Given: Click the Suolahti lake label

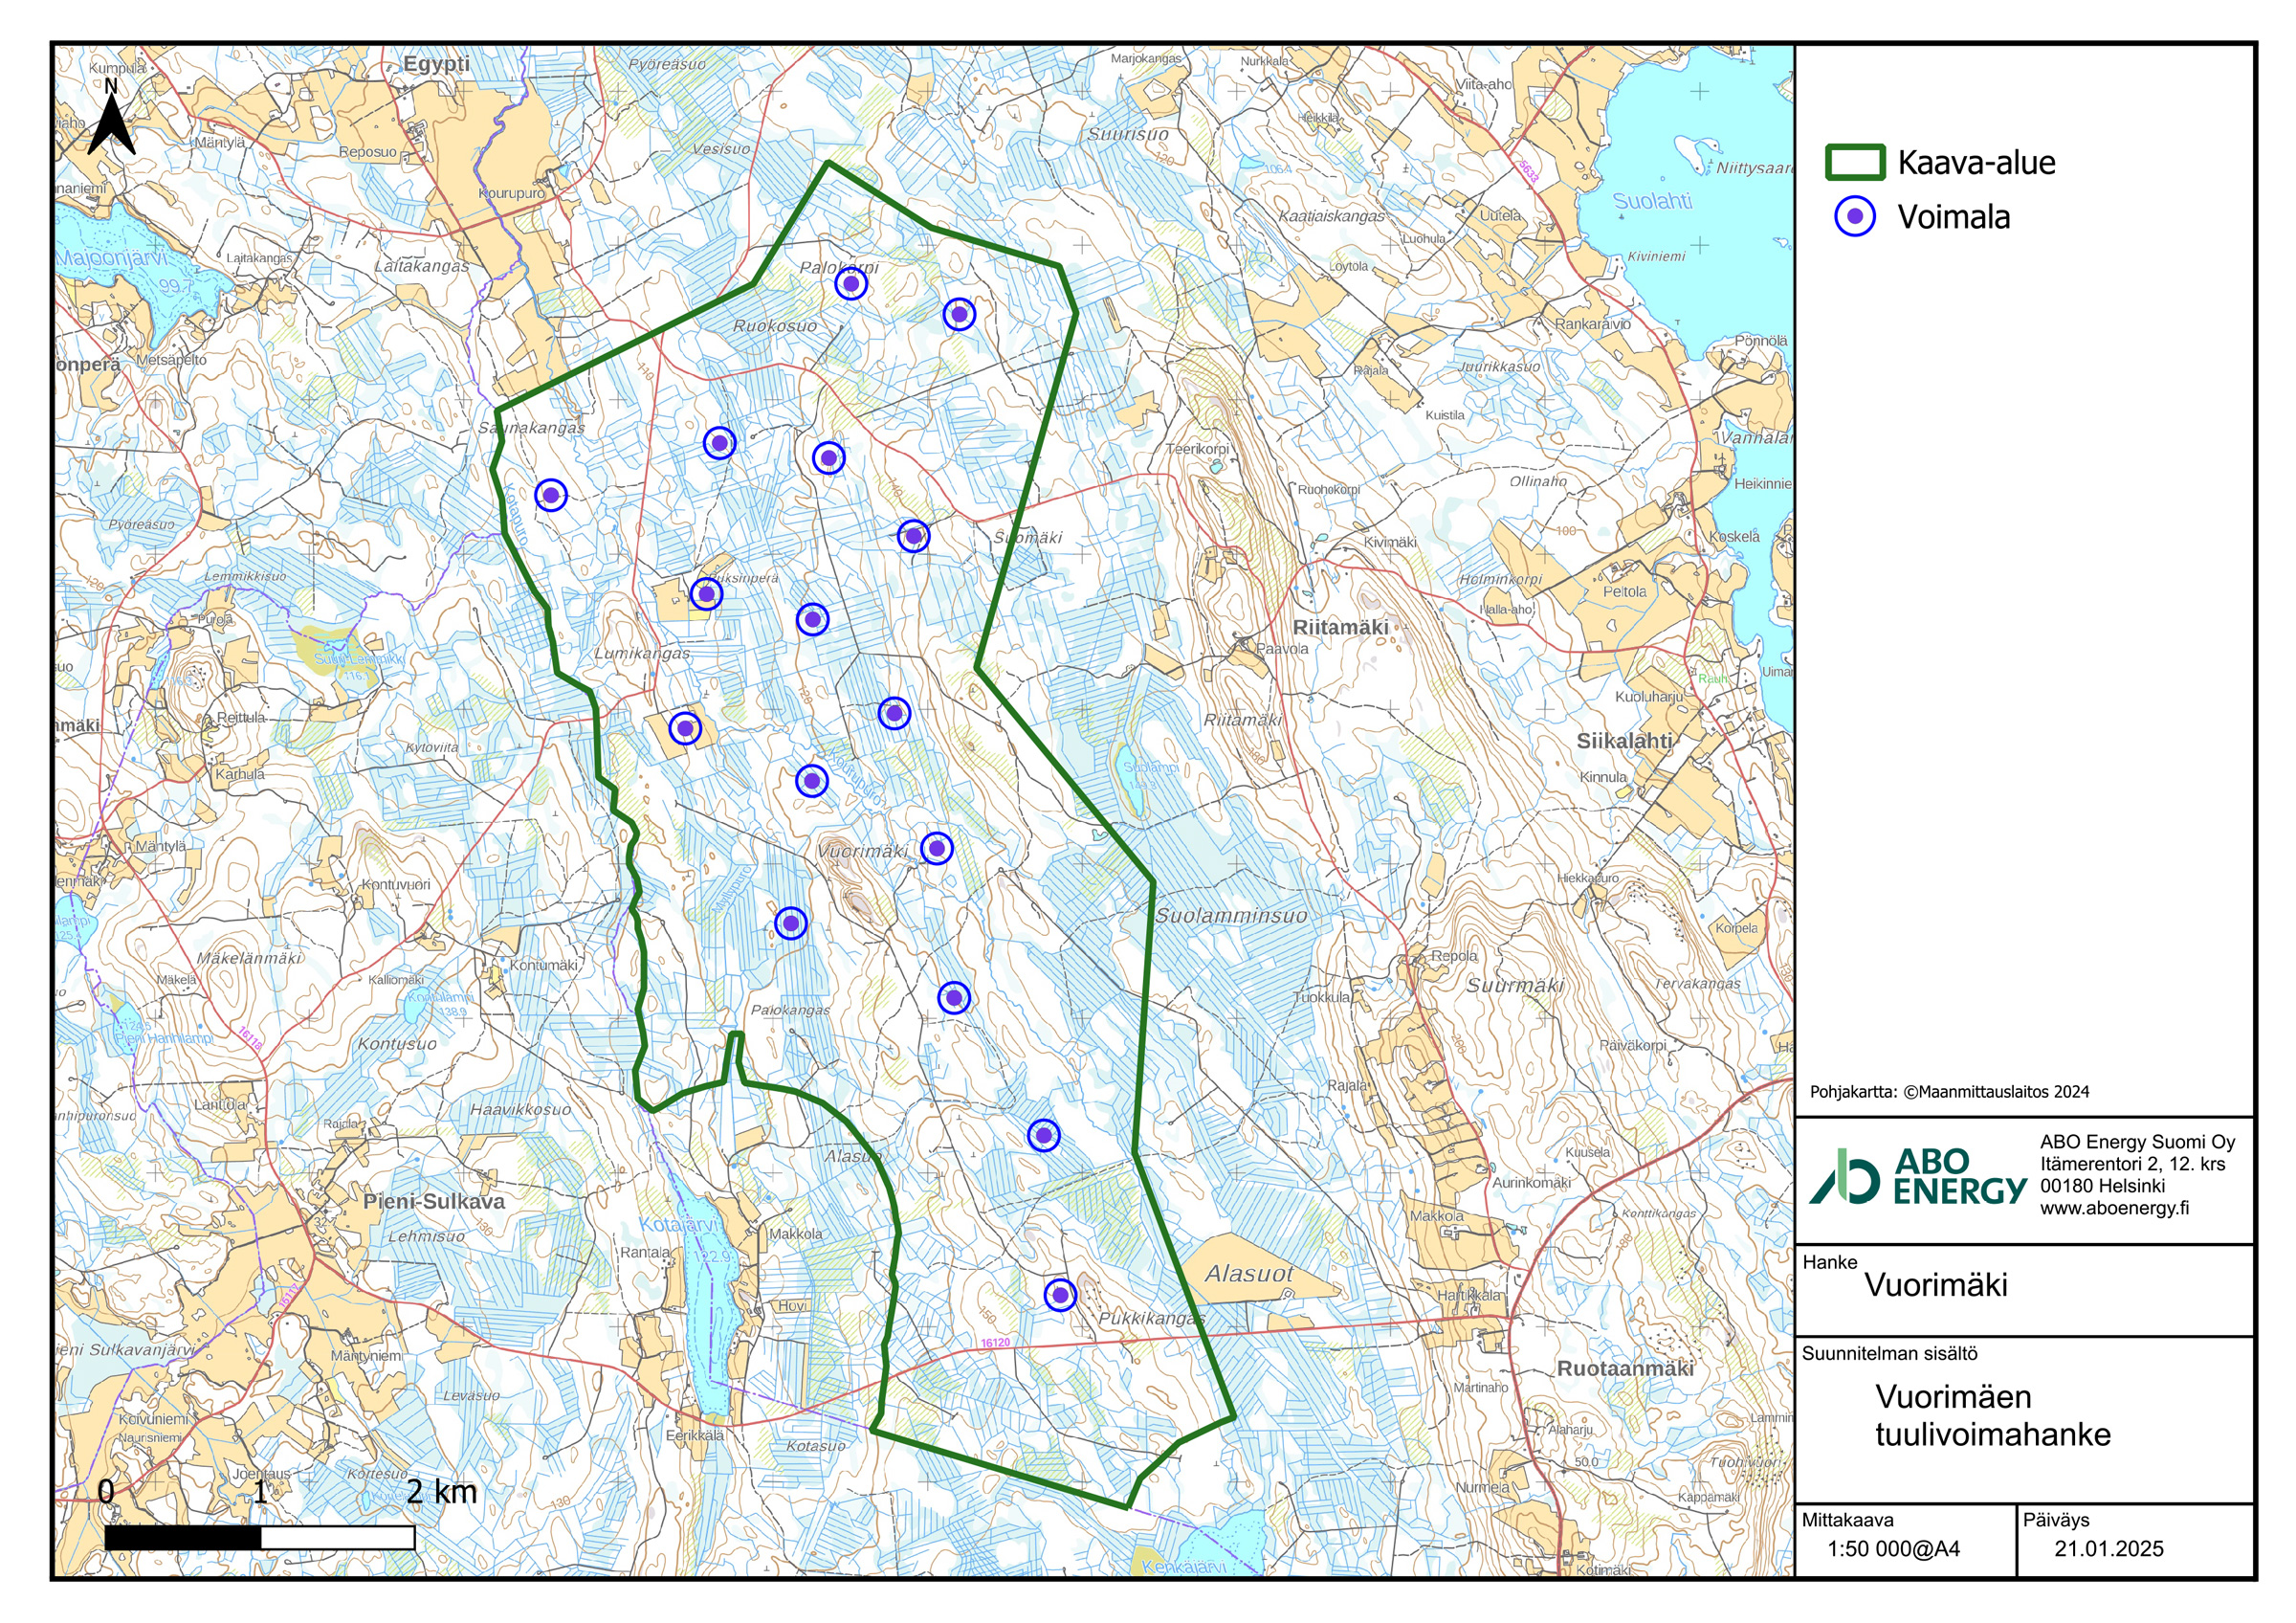Looking at the screenshot, I should pyautogui.click(x=1652, y=201).
